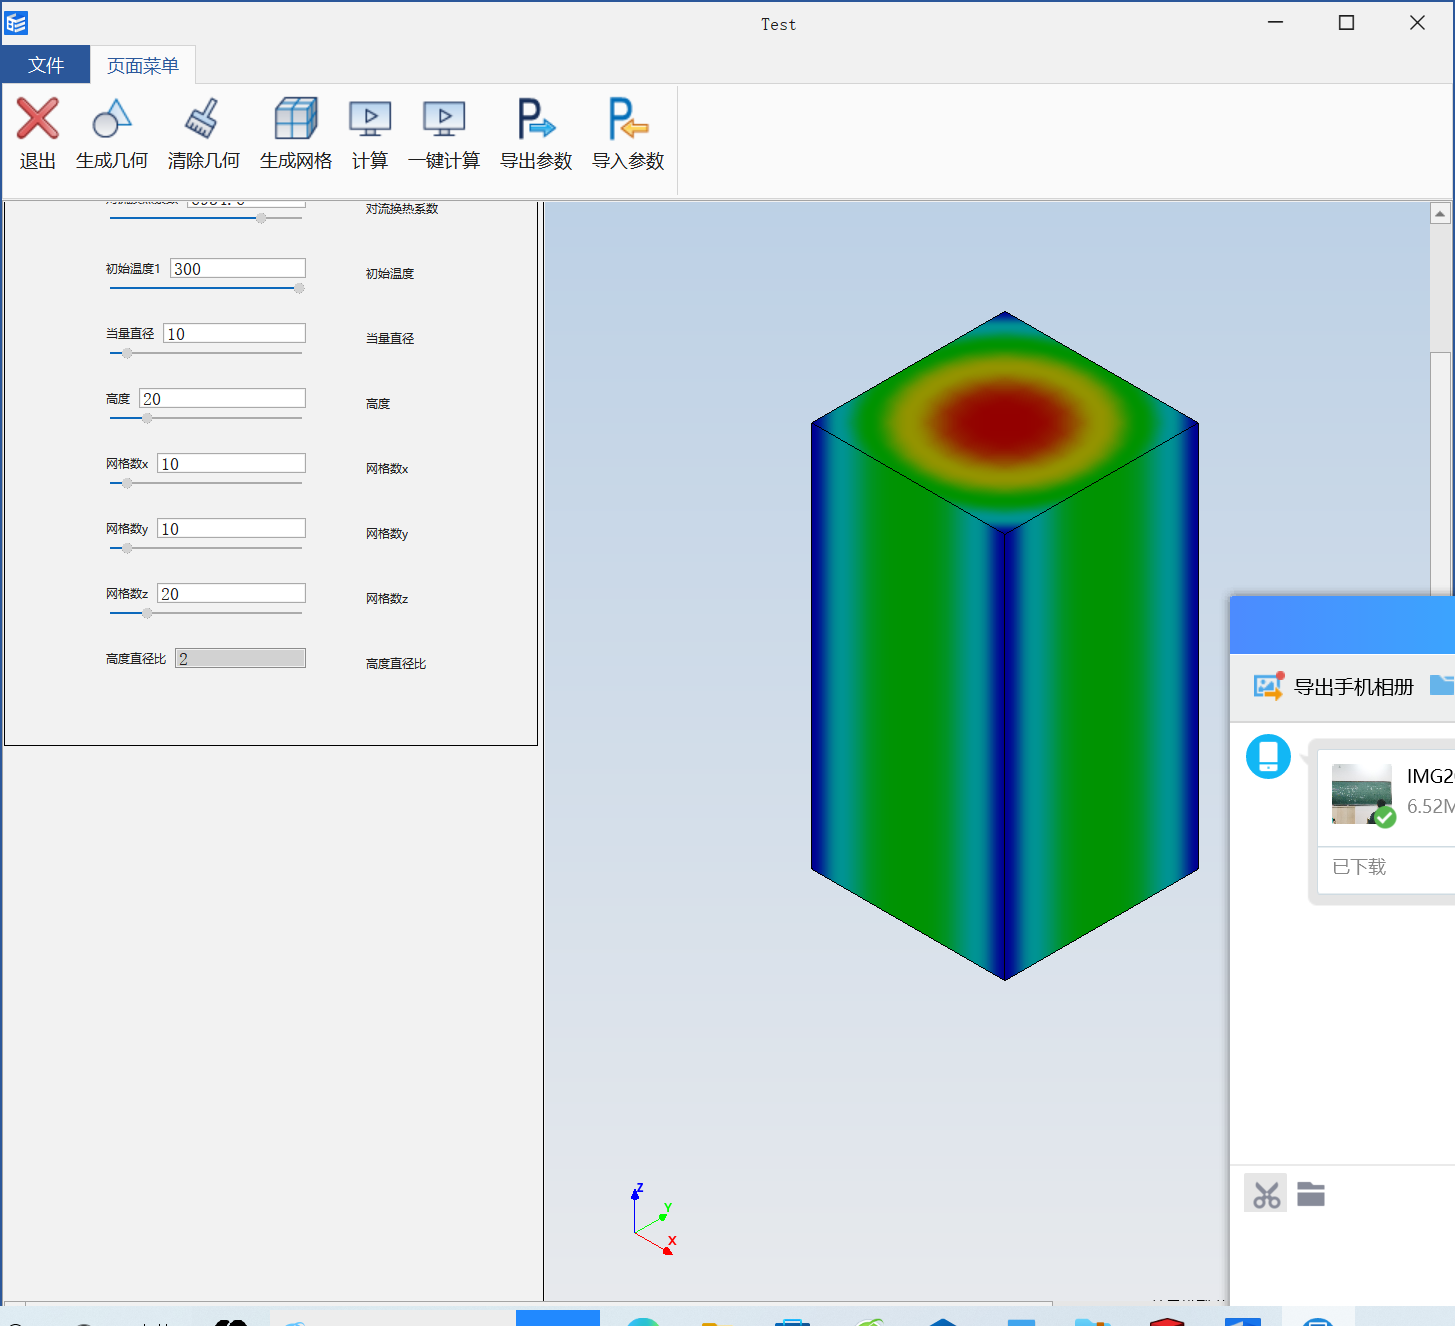Click the 导出手机相册 label
Viewport: 1455px width, 1326px height.
coord(1354,687)
